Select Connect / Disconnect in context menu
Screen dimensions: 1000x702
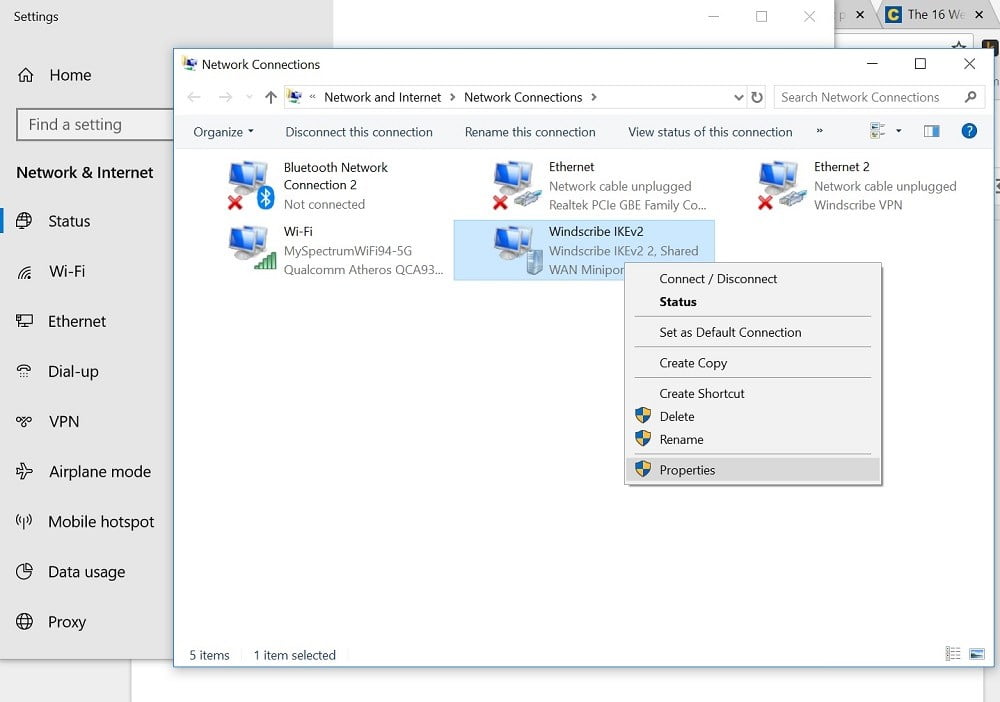pos(718,279)
